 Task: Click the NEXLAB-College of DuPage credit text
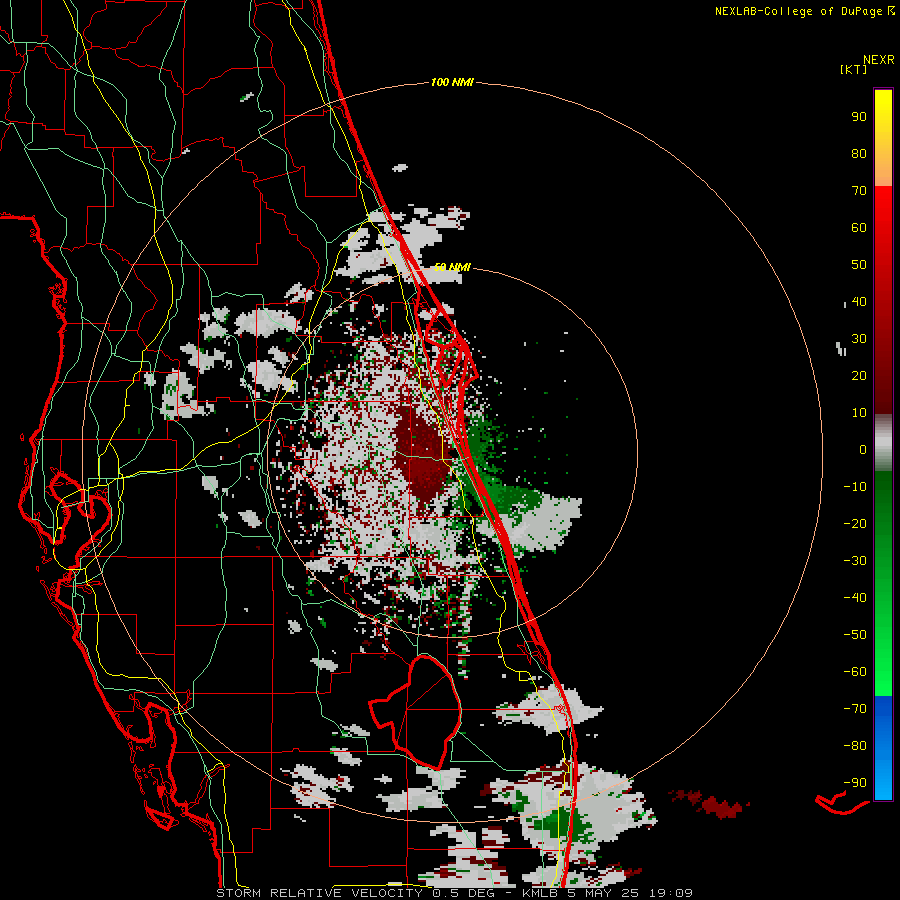(x=798, y=11)
